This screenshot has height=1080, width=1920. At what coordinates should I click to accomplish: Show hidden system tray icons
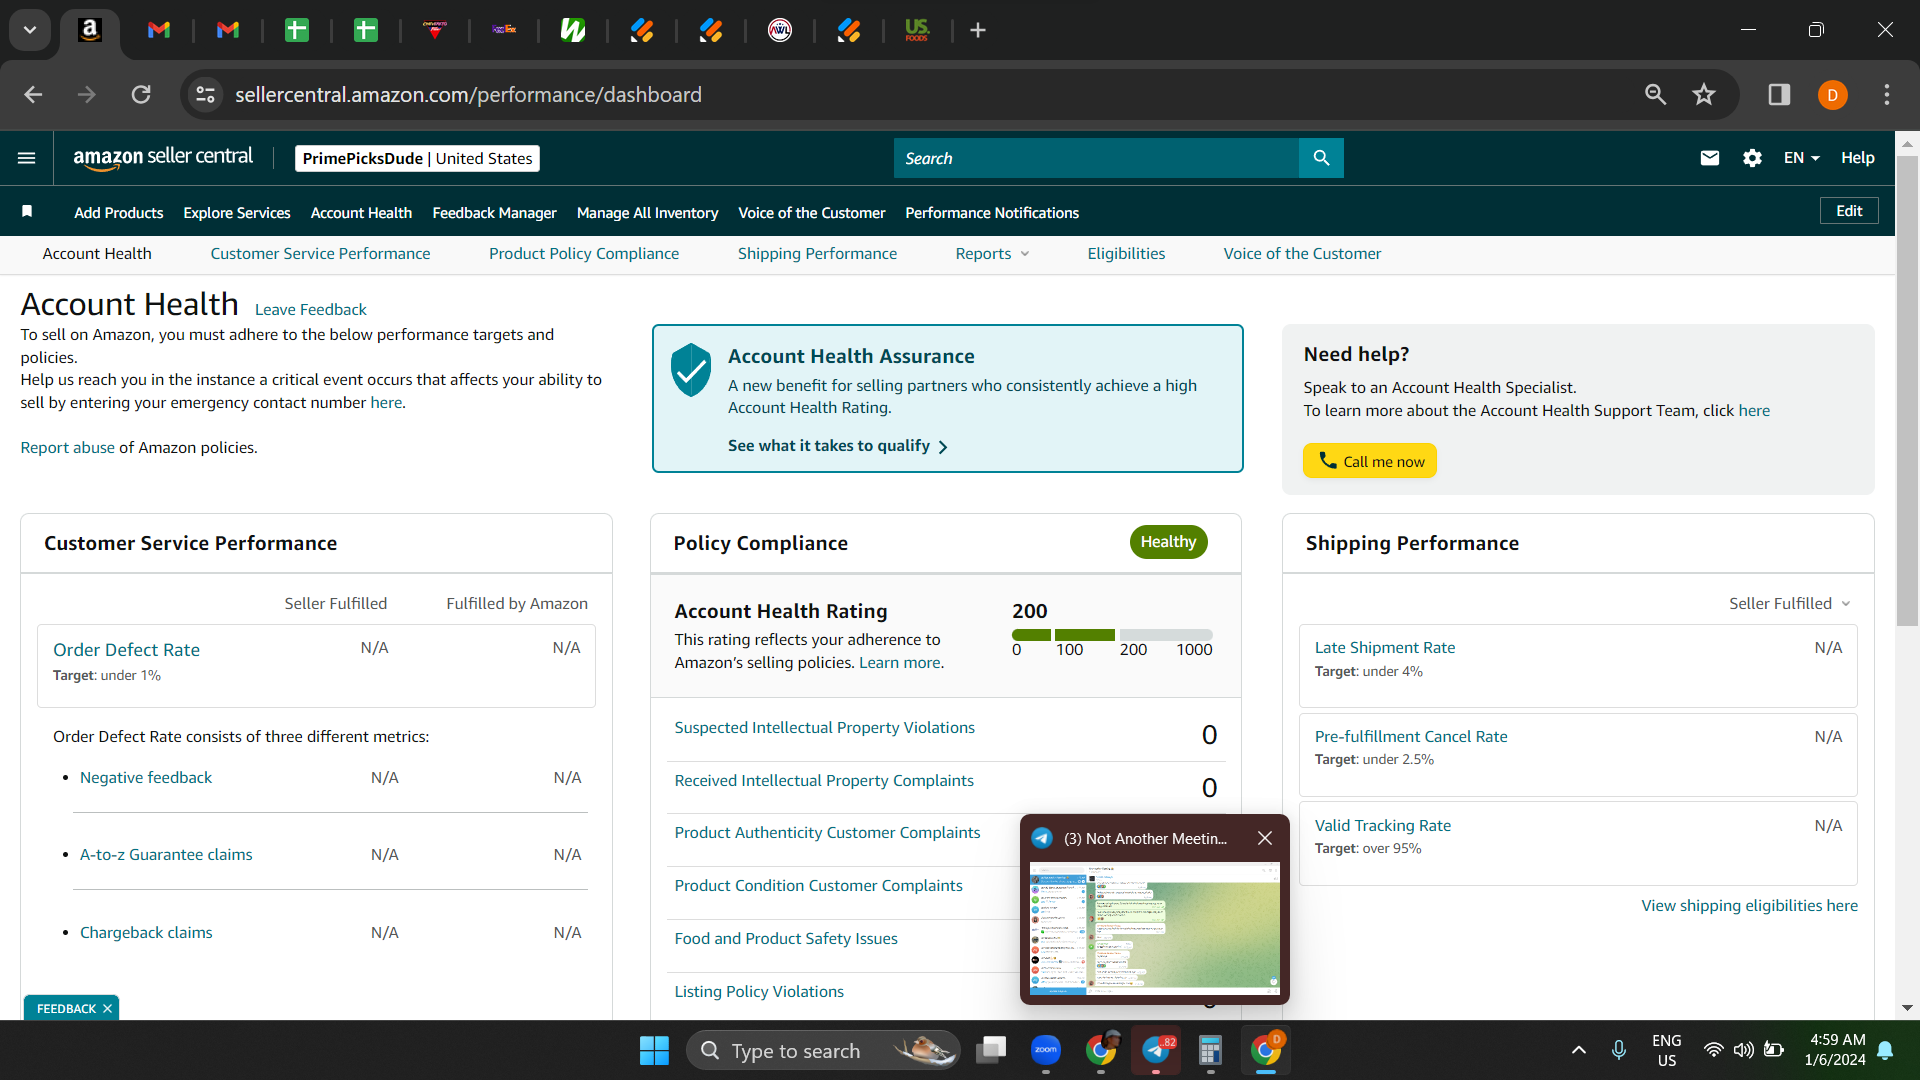(1579, 1050)
